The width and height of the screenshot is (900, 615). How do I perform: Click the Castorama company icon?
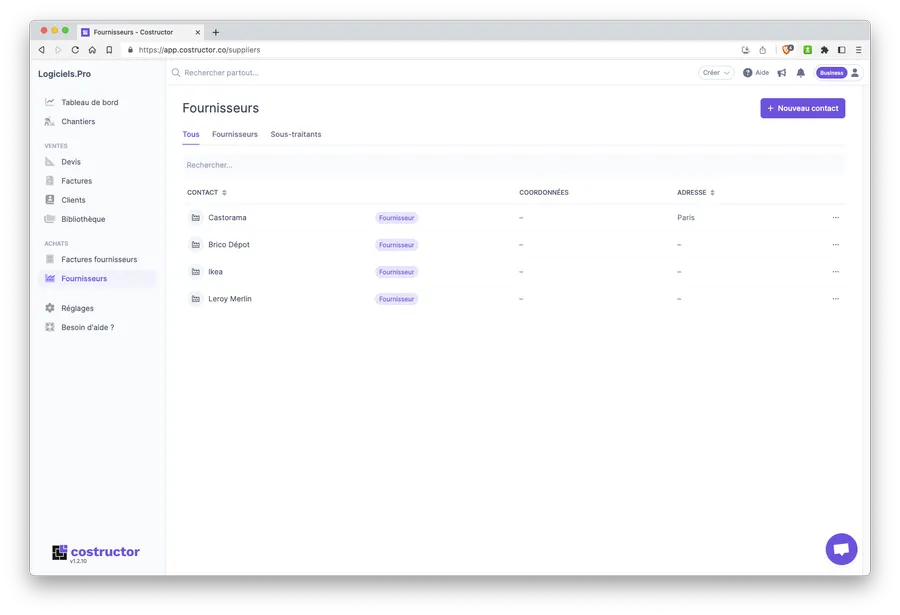click(x=196, y=218)
